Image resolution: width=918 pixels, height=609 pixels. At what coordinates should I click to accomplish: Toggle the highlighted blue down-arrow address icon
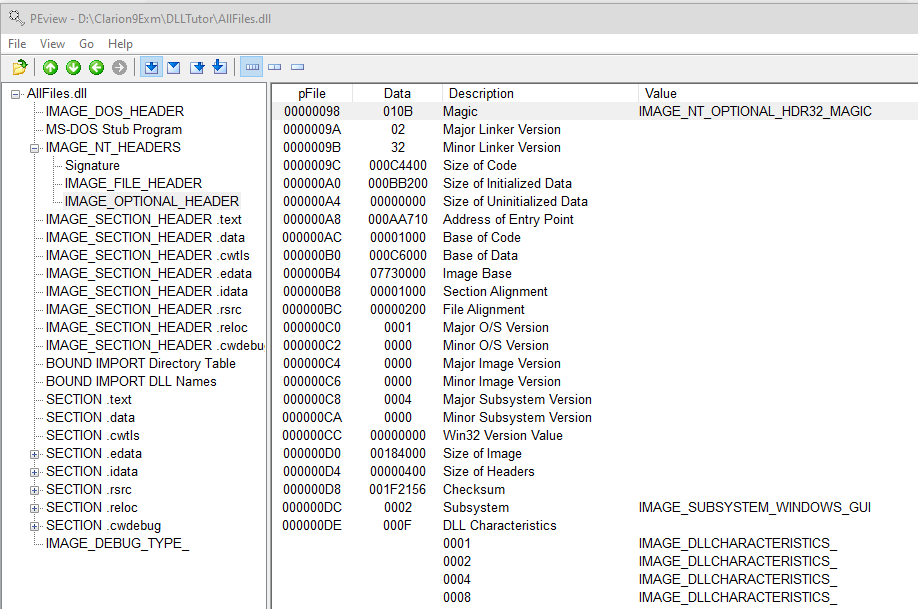(x=151, y=67)
